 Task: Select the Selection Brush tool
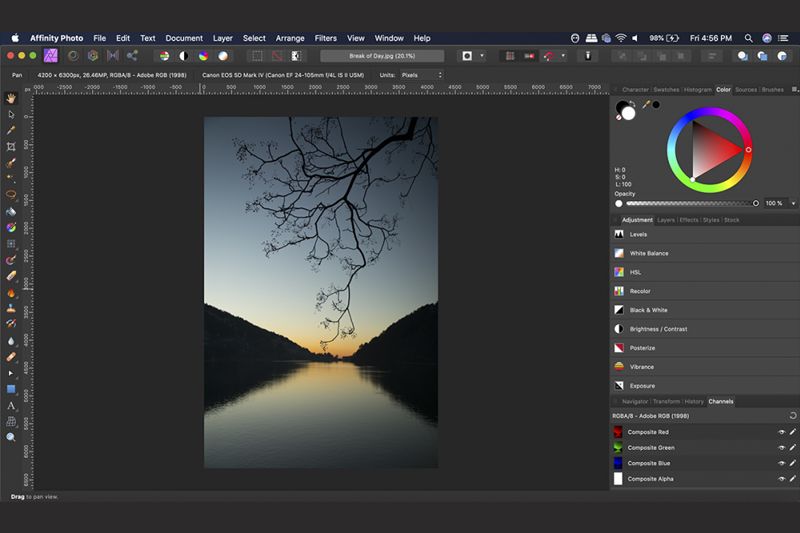pyautogui.click(x=11, y=163)
